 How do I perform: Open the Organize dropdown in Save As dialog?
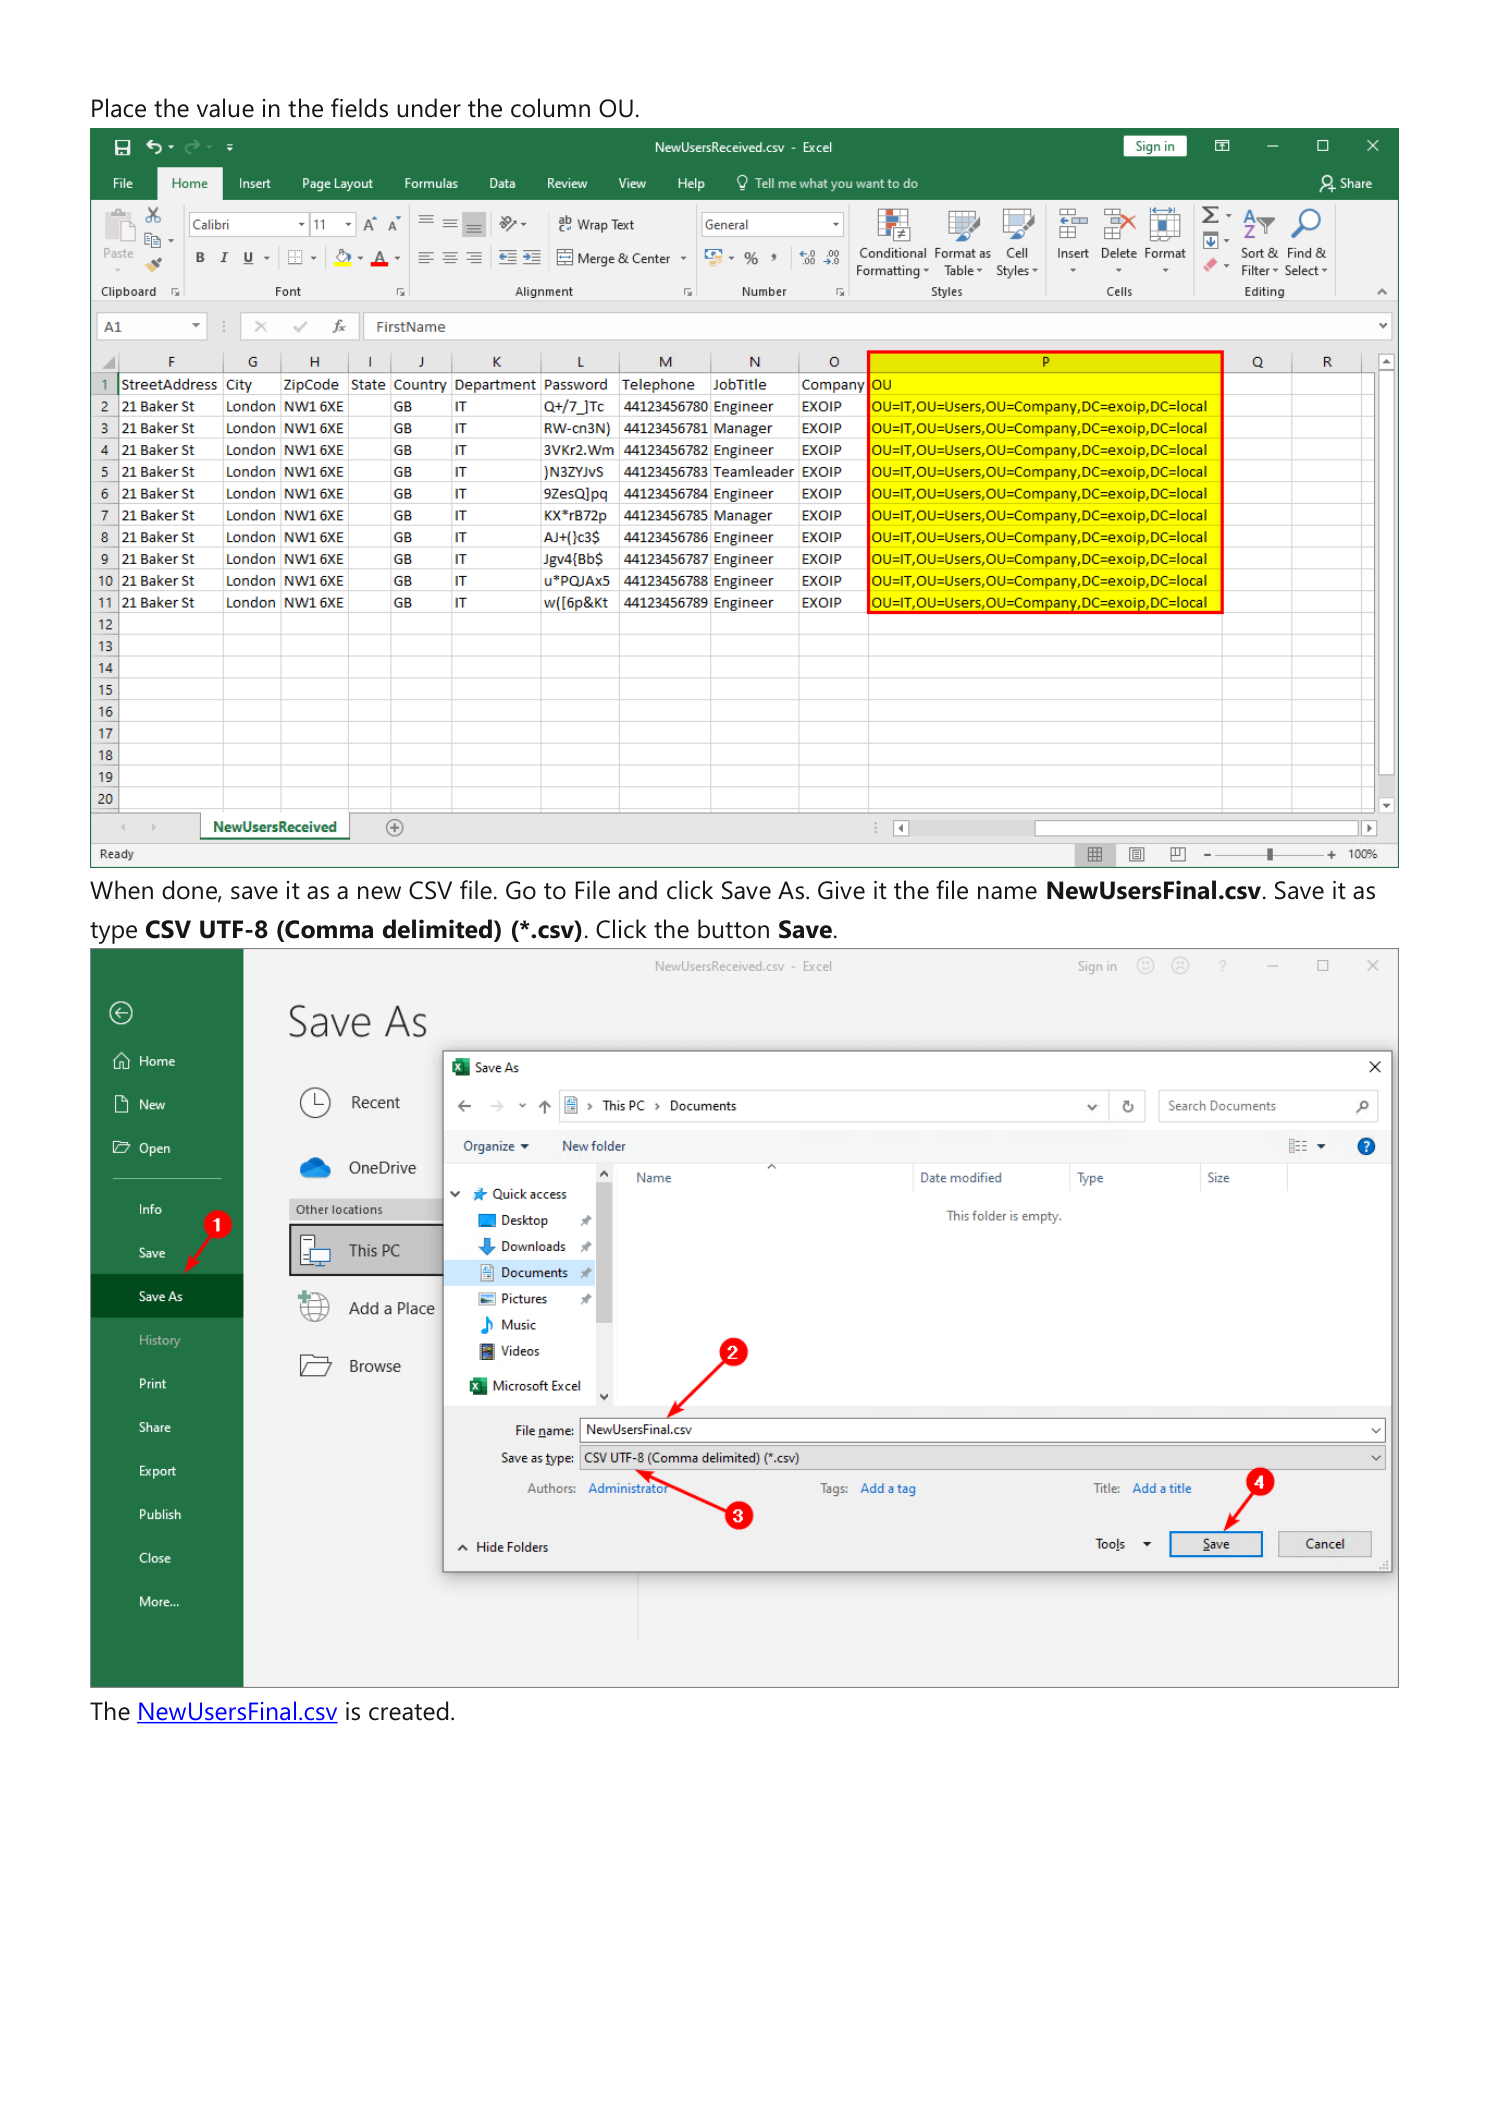point(496,1146)
